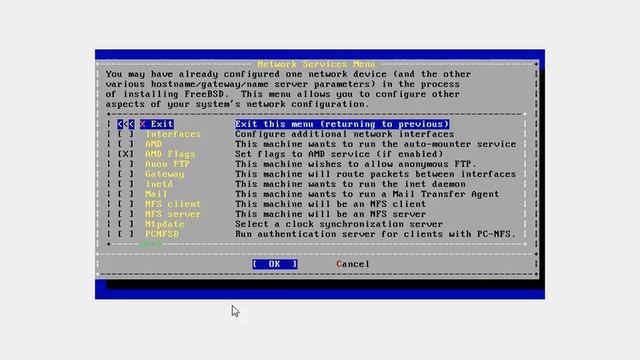Click the OK button
Screen dimensions: 640x360
275,264
